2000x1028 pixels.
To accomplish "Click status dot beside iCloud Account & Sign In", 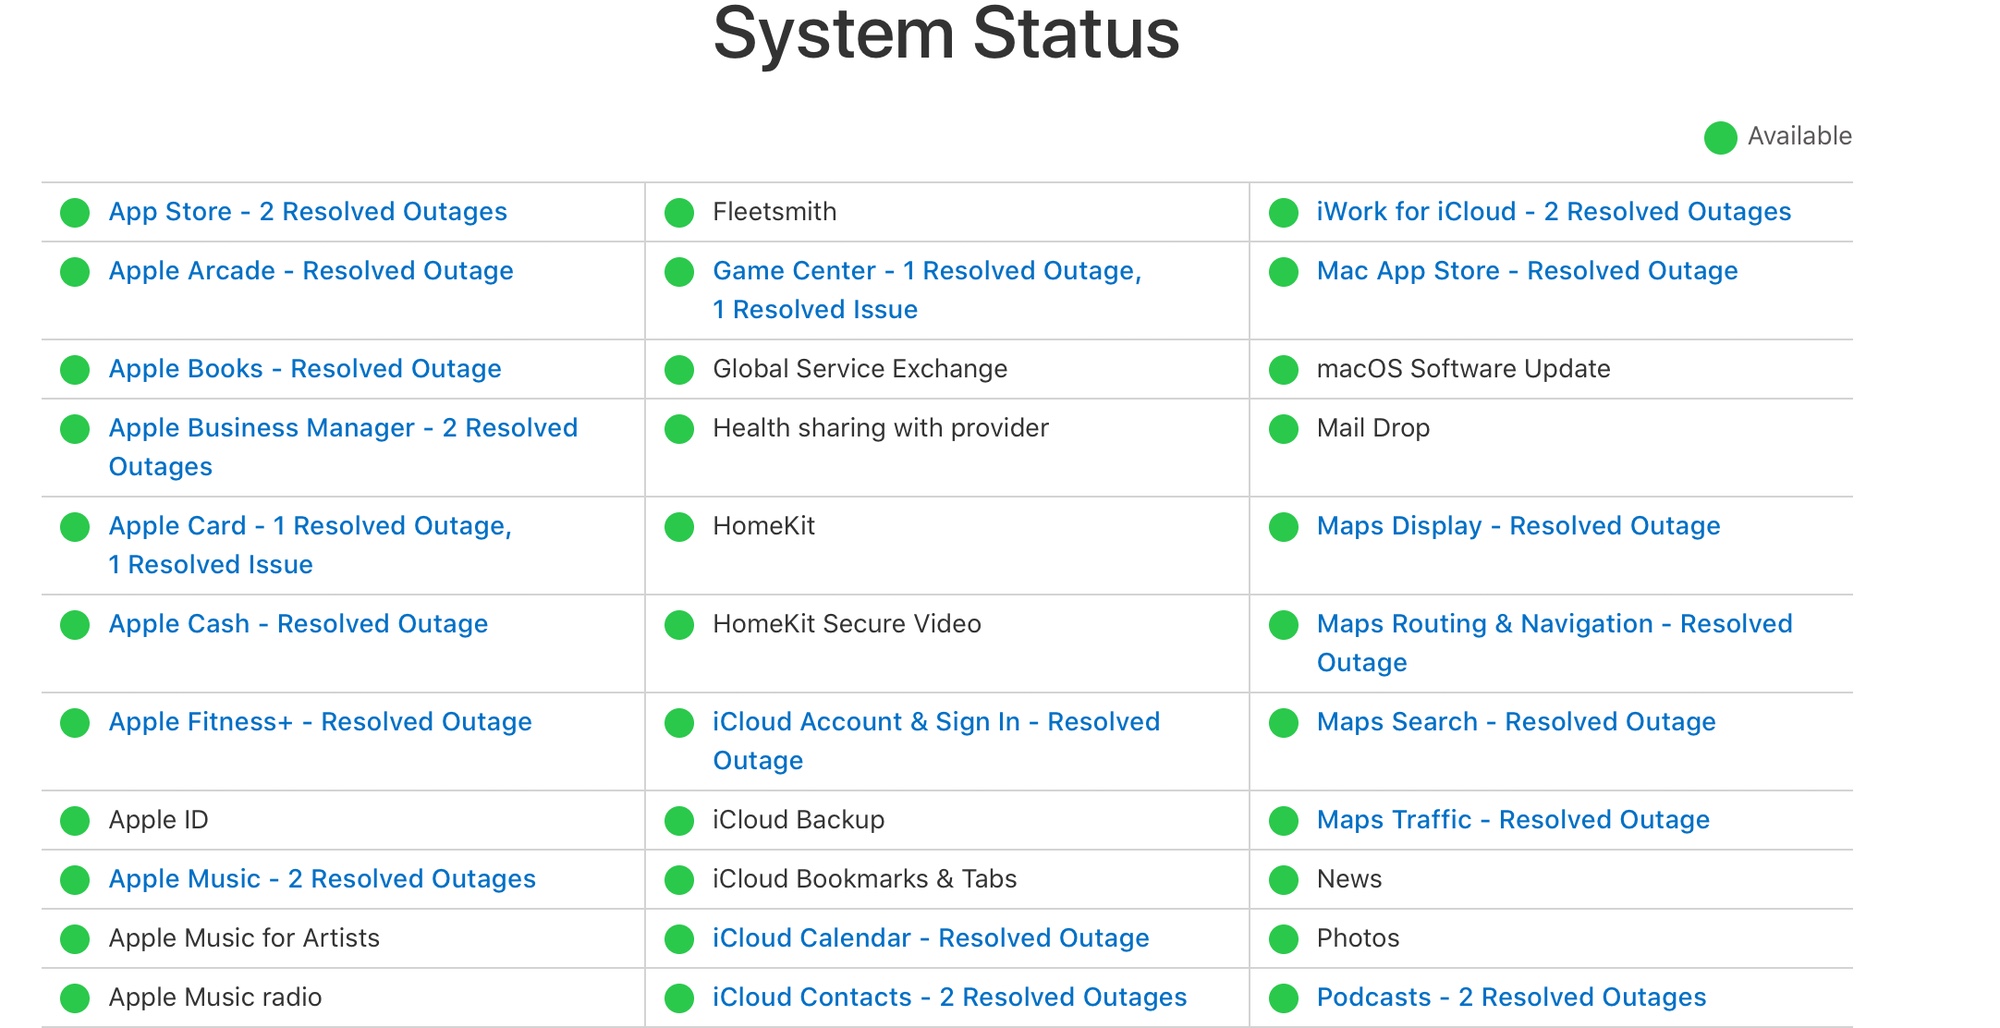I will 679,723.
